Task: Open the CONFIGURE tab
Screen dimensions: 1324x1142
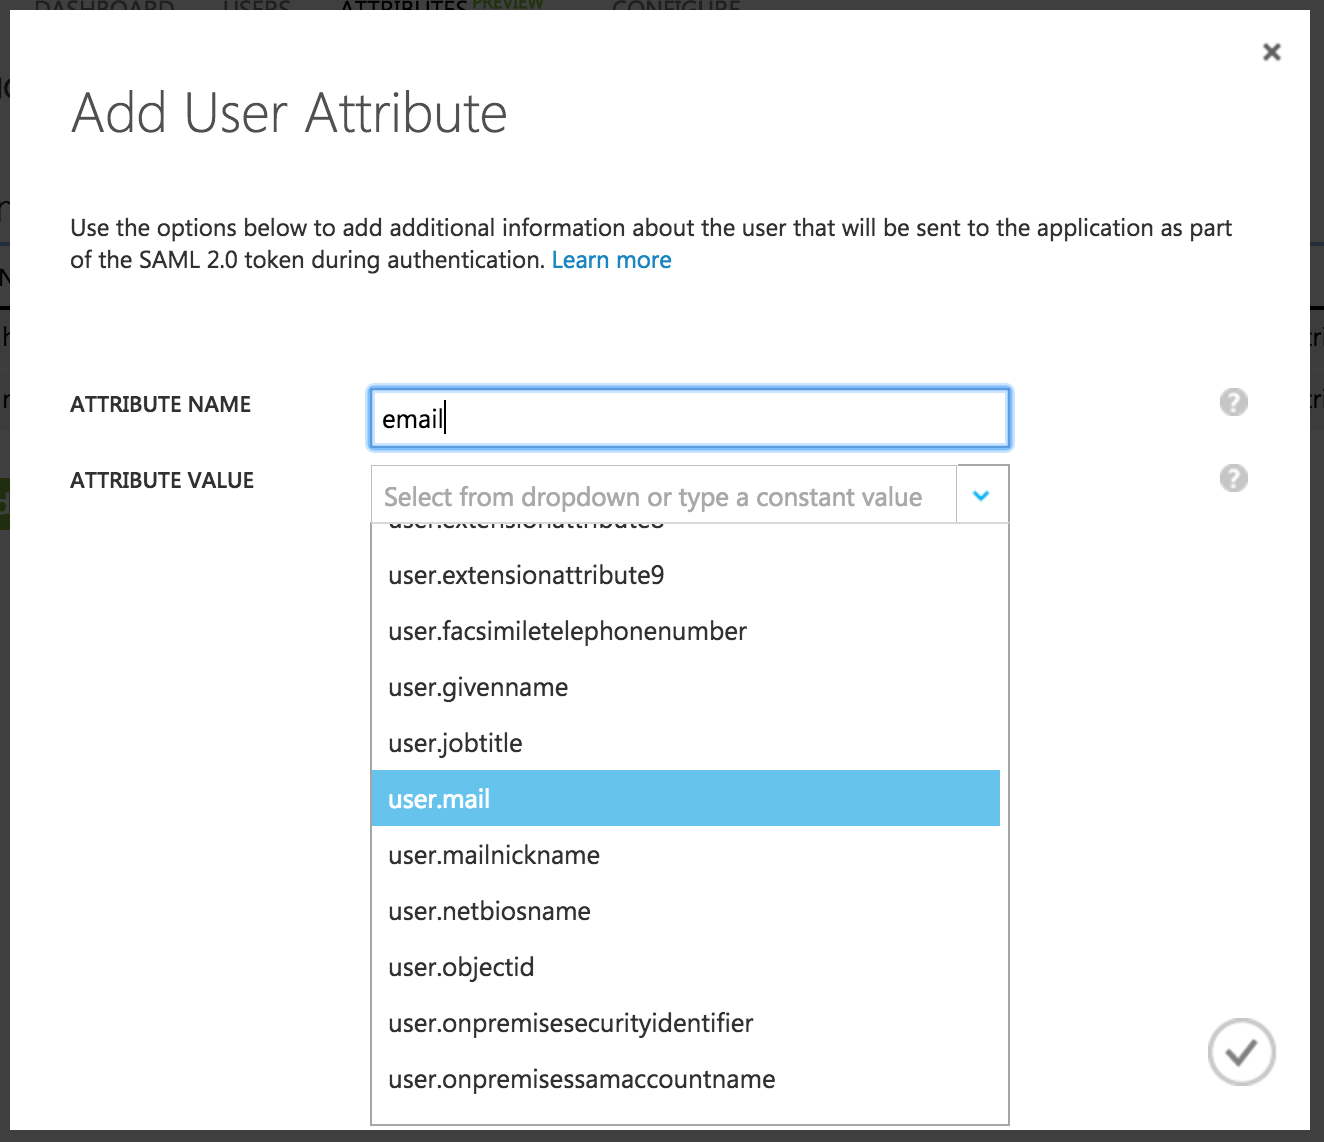Action: coord(675,8)
